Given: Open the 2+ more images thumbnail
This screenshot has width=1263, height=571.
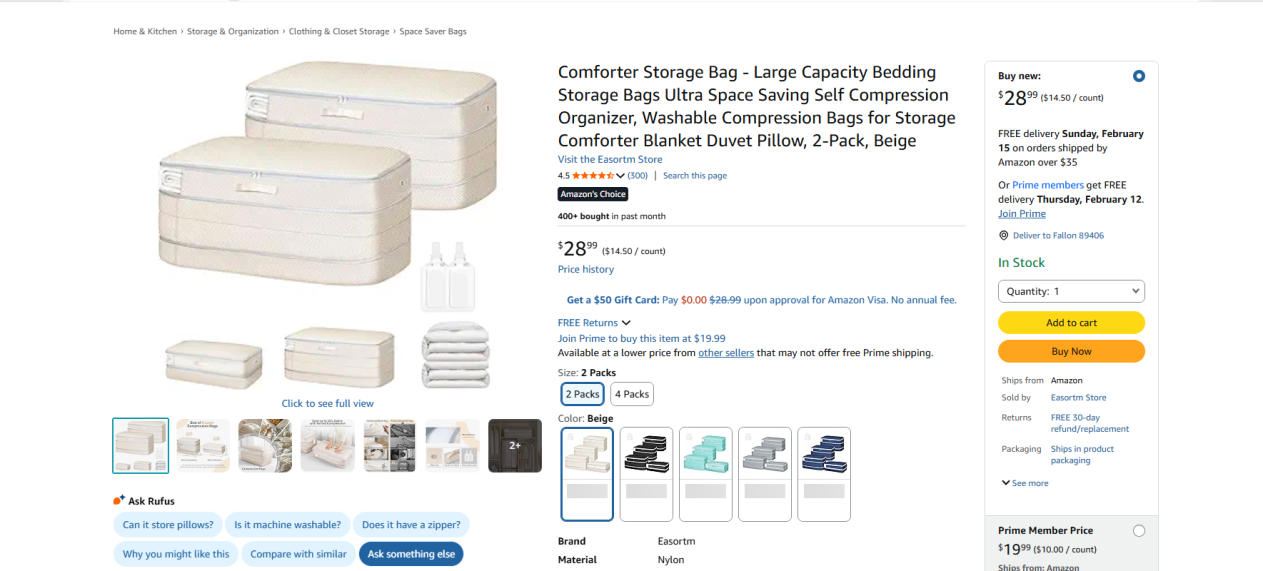Looking at the screenshot, I should point(514,445).
